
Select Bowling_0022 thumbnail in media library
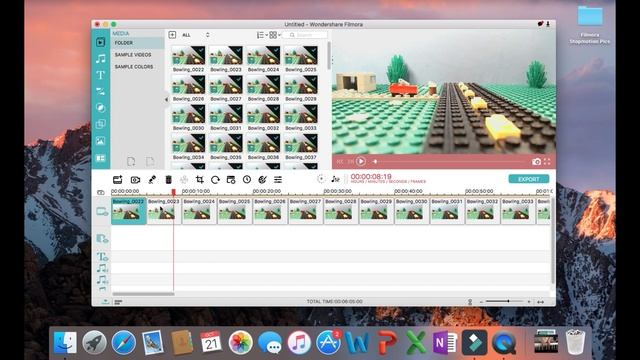click(188, 56)
